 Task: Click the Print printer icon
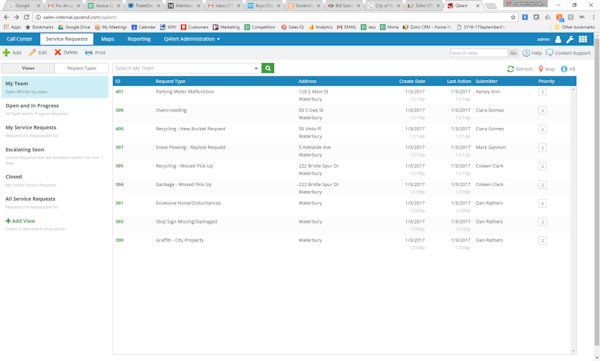89,52
